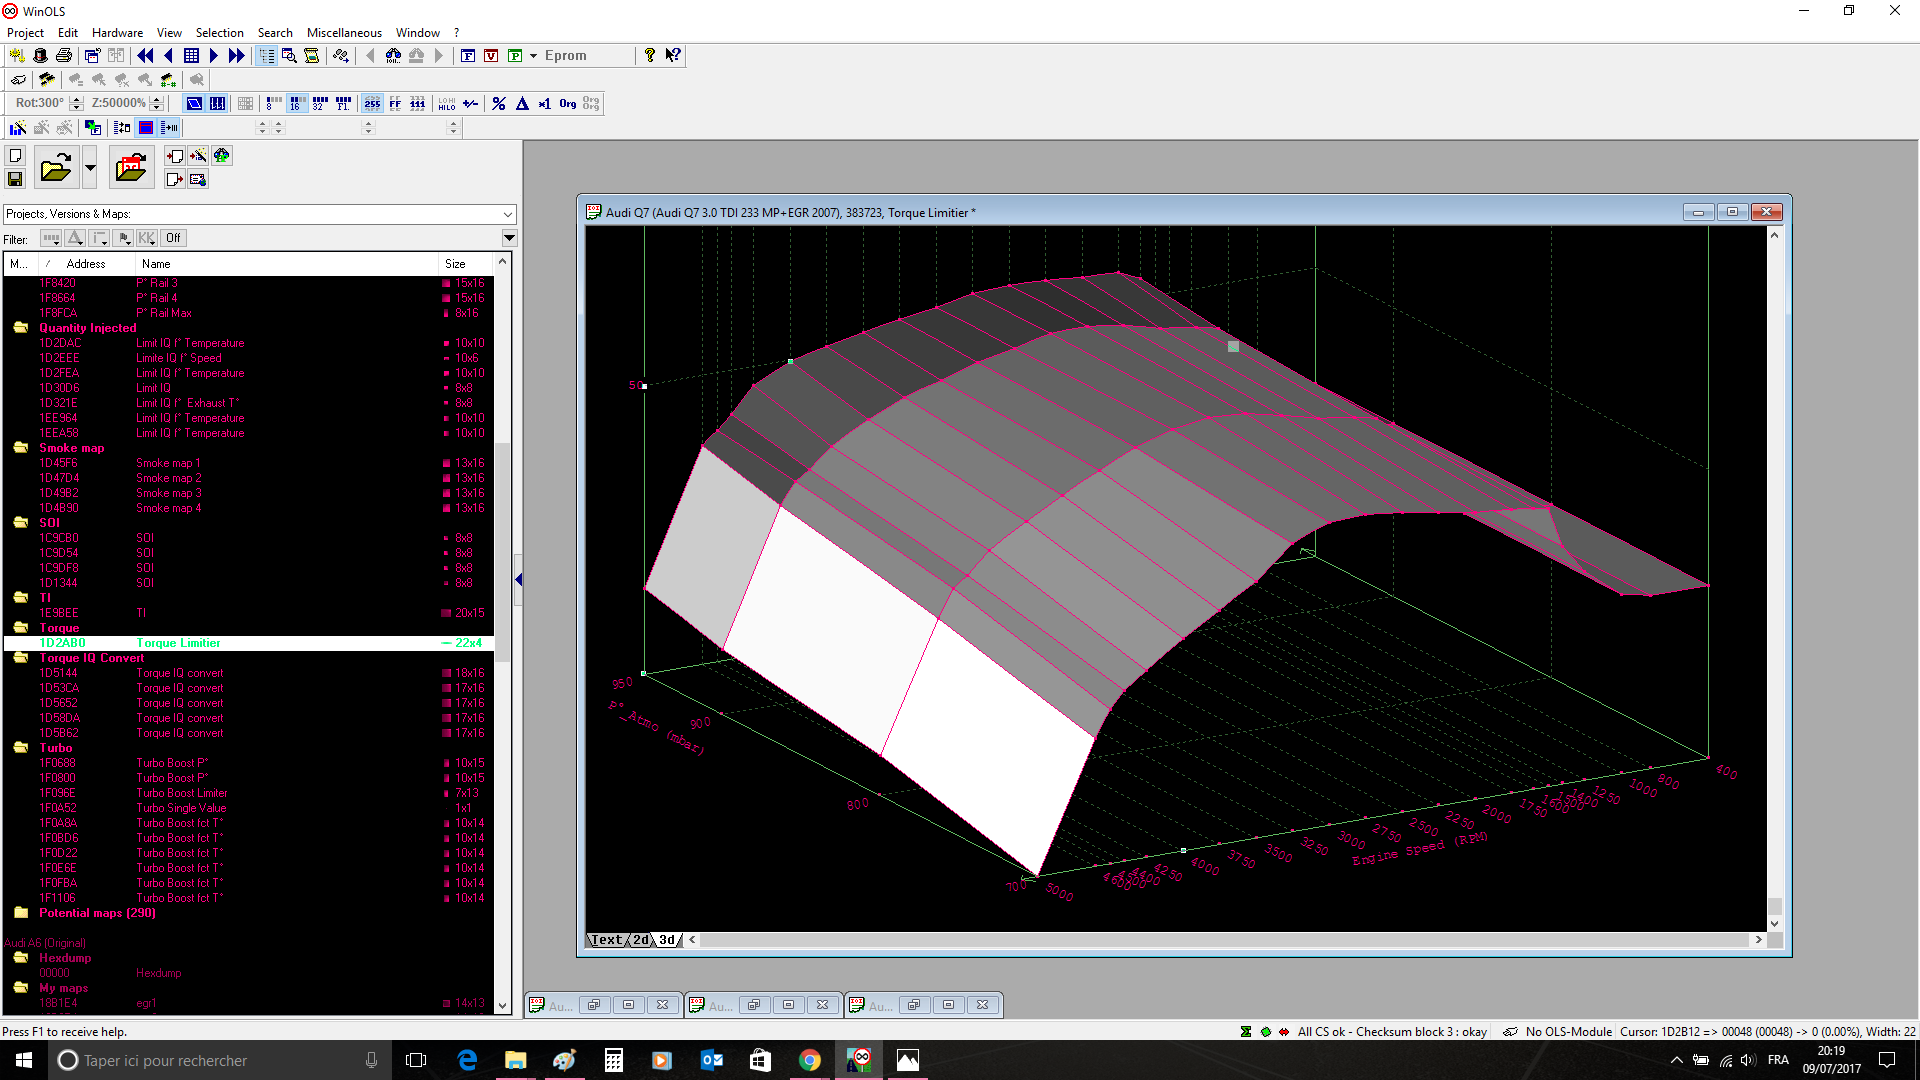The width and height of the screenshot is (1920, 1080).
Task: Increase rotation with Rot spinner up arrow
Action: click(x=77, y=99)
